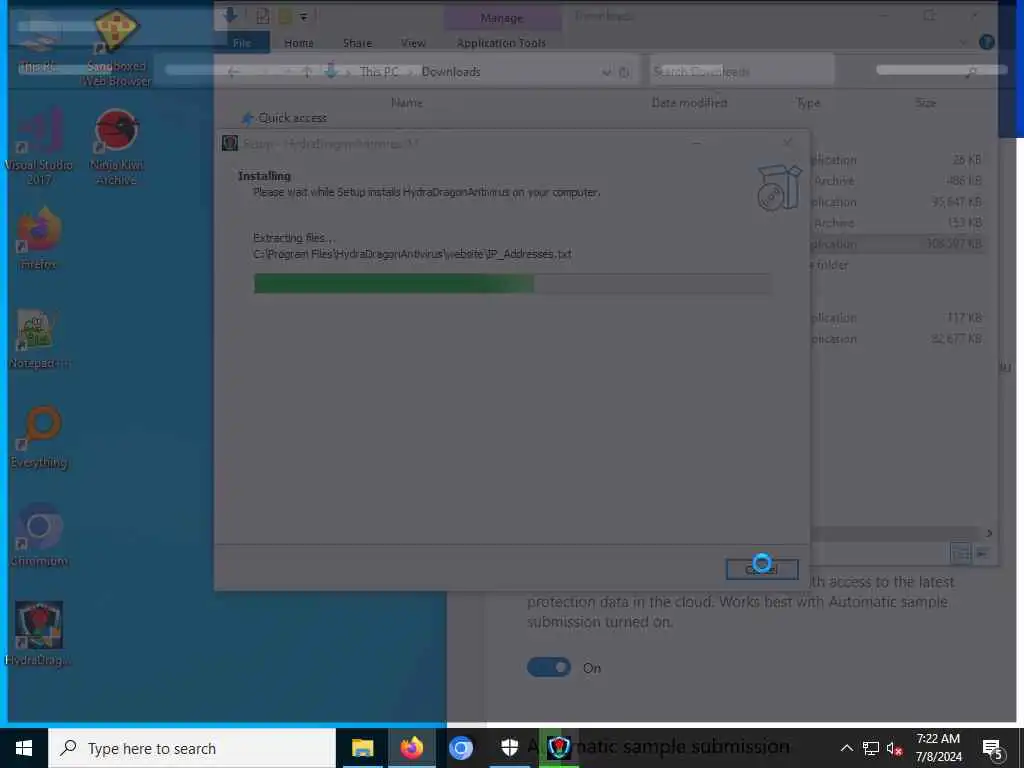Click This PC in the address breadcrumb
Image resolution: width=1024 pixels, height=768 pixels.
pyautogui.click(x=379, y=72)
